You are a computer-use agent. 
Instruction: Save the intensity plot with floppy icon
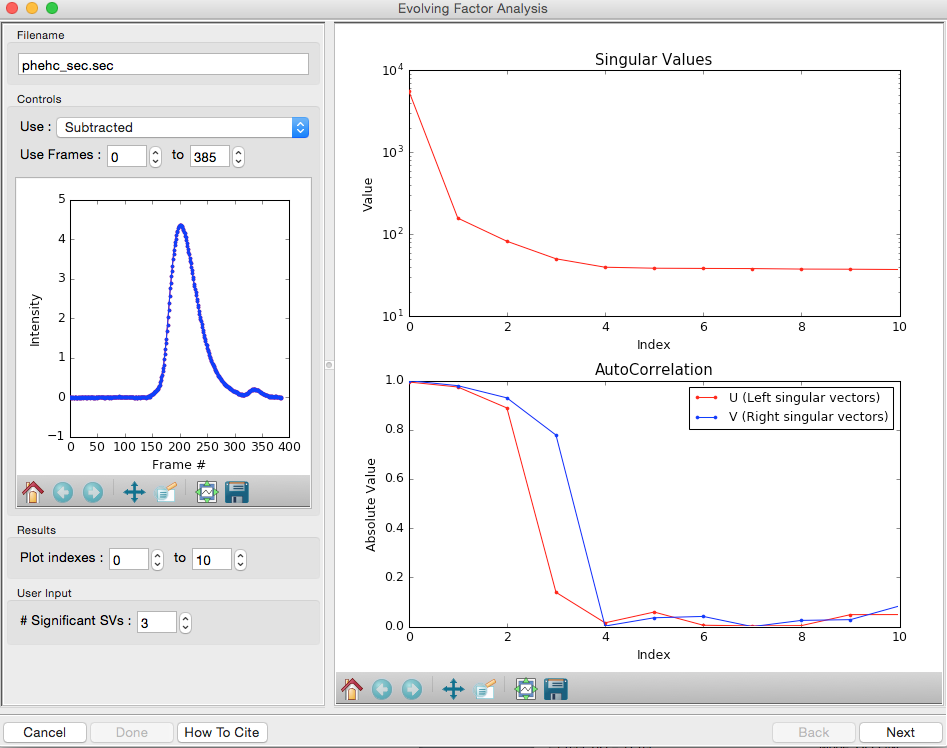click(x=237, y=492)
